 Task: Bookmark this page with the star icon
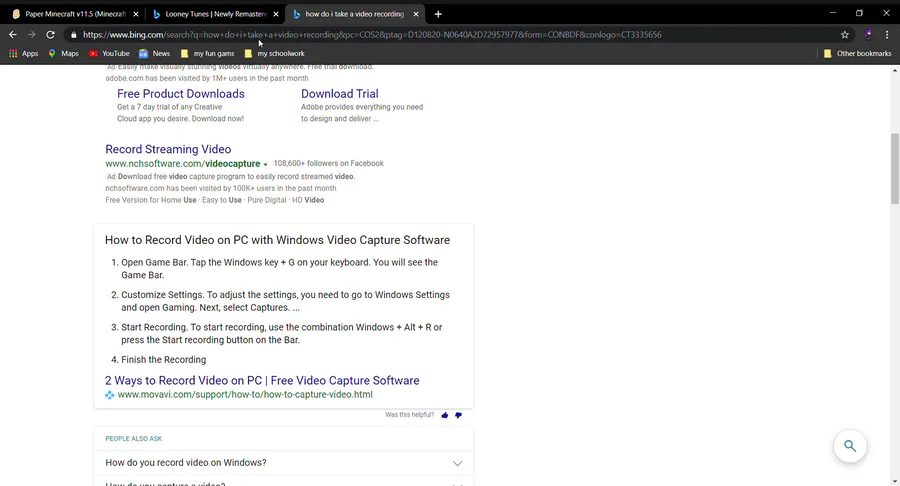click(x=845, y=34)
